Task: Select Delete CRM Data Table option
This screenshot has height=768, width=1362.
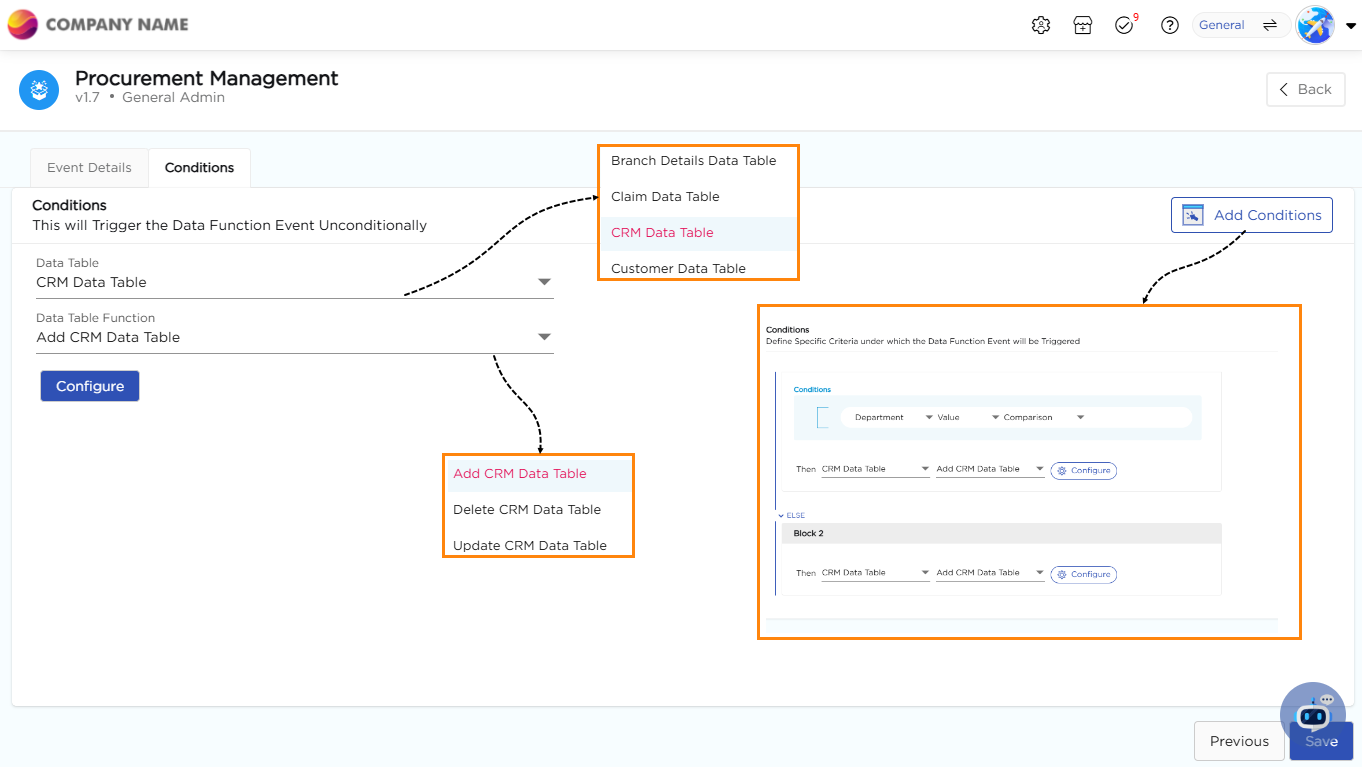Action: point(527,510)
